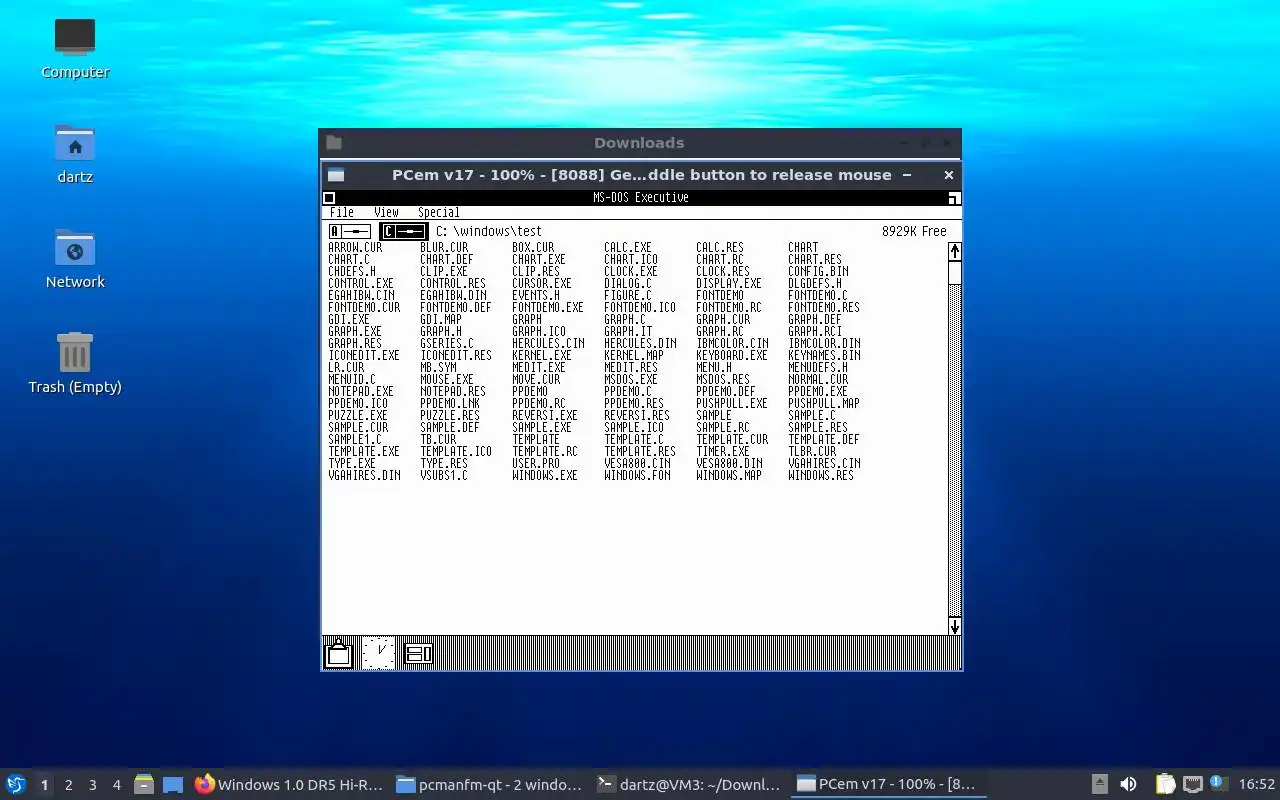Select file USER.PRO in the list

(536, 463)
